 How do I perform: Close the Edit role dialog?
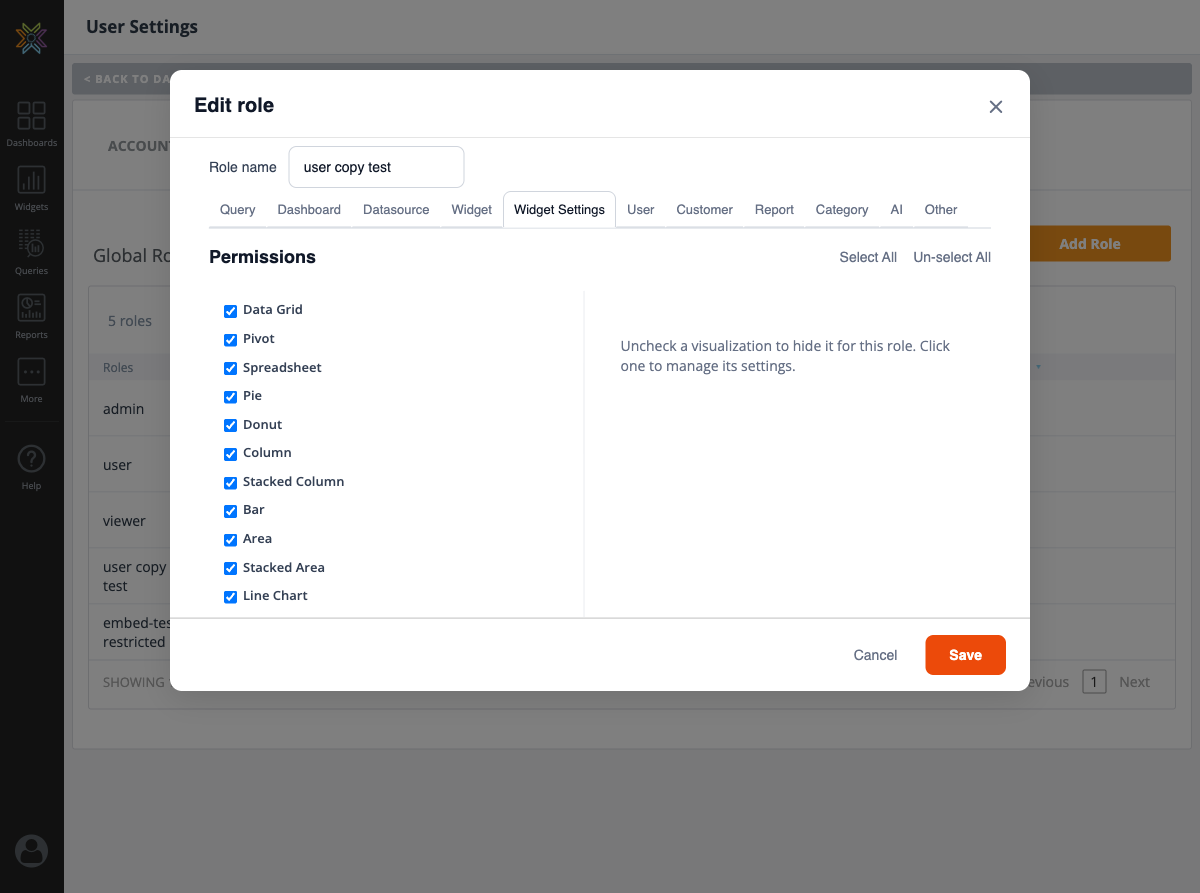pos(995,107)
